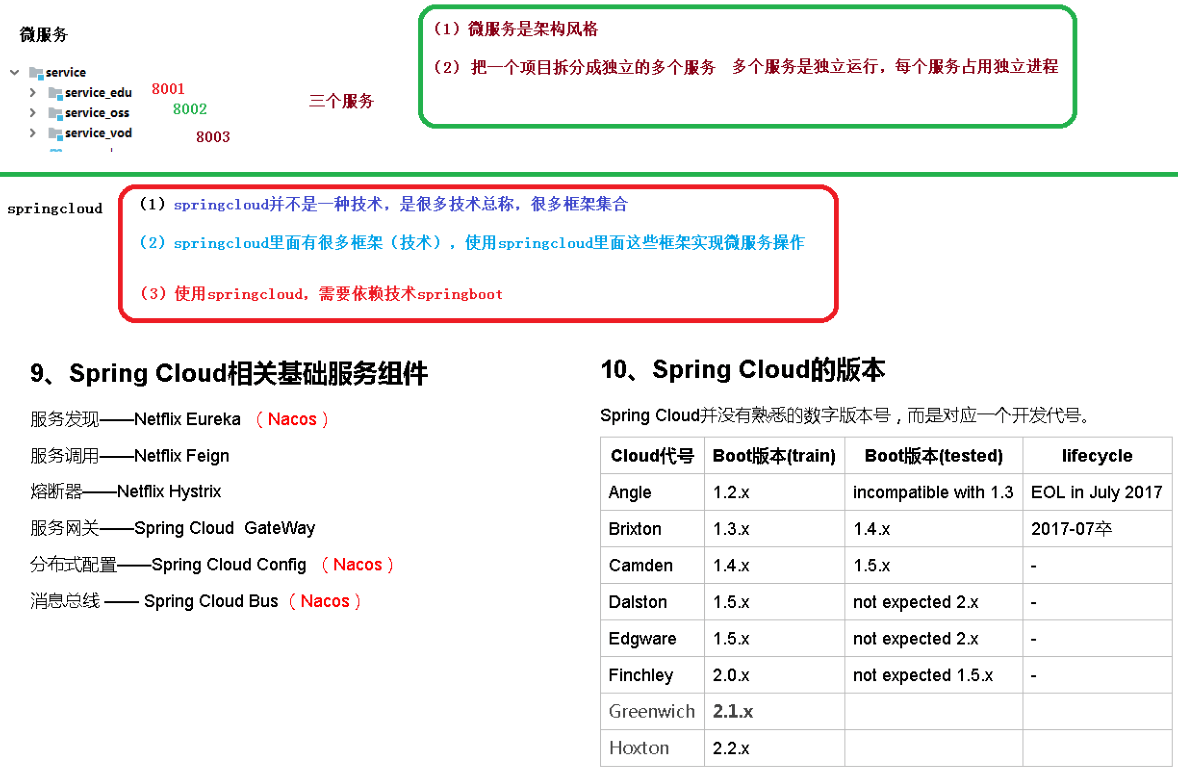Click the 服务网关——Spring Cloud GateWay line
The image size is (1178, 774).
coord(172,528)
